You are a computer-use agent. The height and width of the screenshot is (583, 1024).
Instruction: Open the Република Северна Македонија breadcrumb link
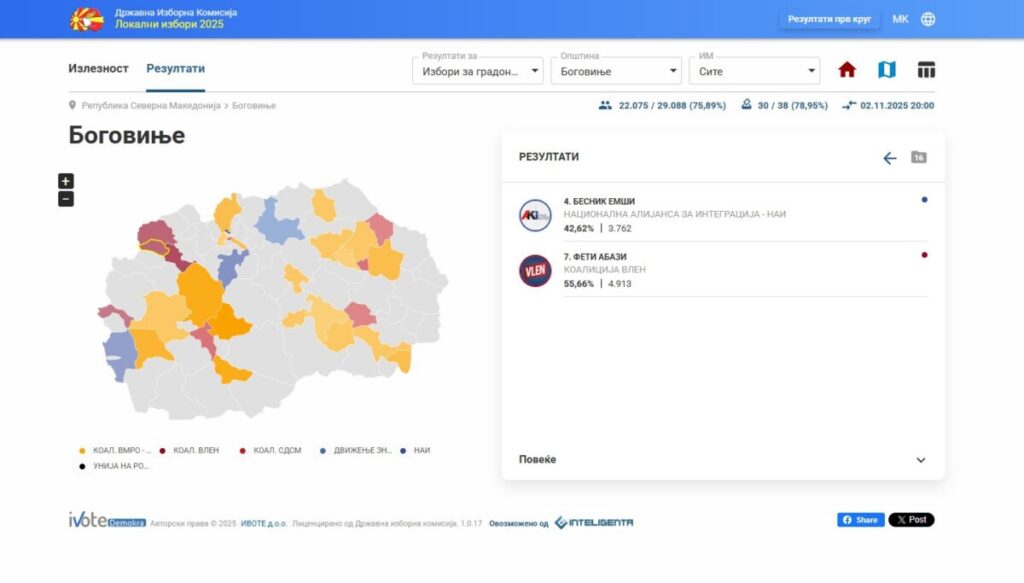coord(151,104)
